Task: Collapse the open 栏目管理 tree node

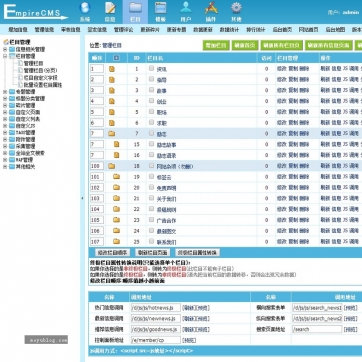Action: (x=5, y=56)
